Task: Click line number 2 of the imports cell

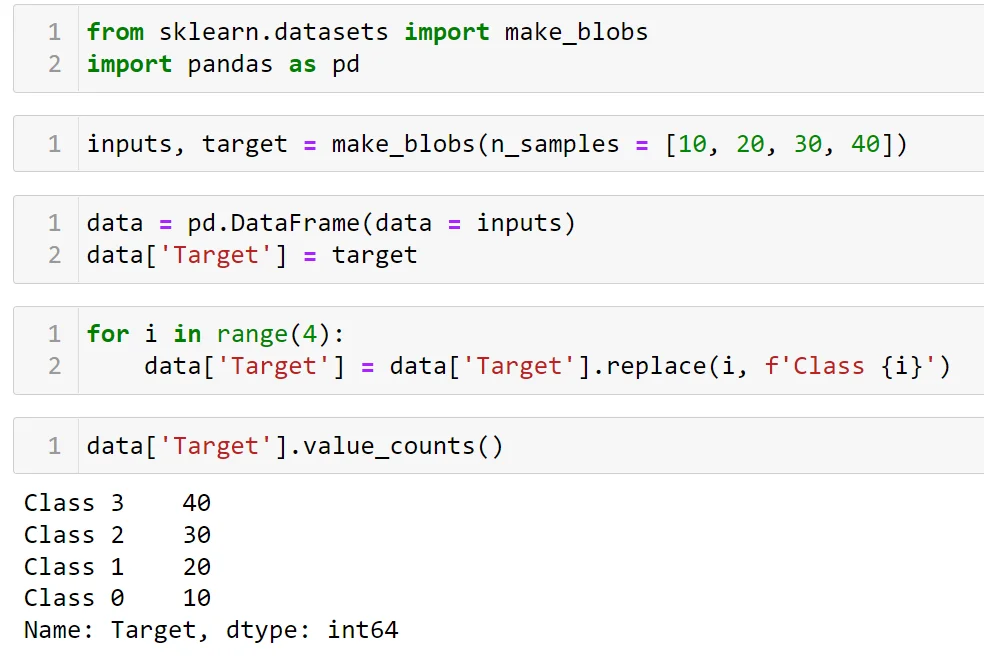Action: pos(54,64)
